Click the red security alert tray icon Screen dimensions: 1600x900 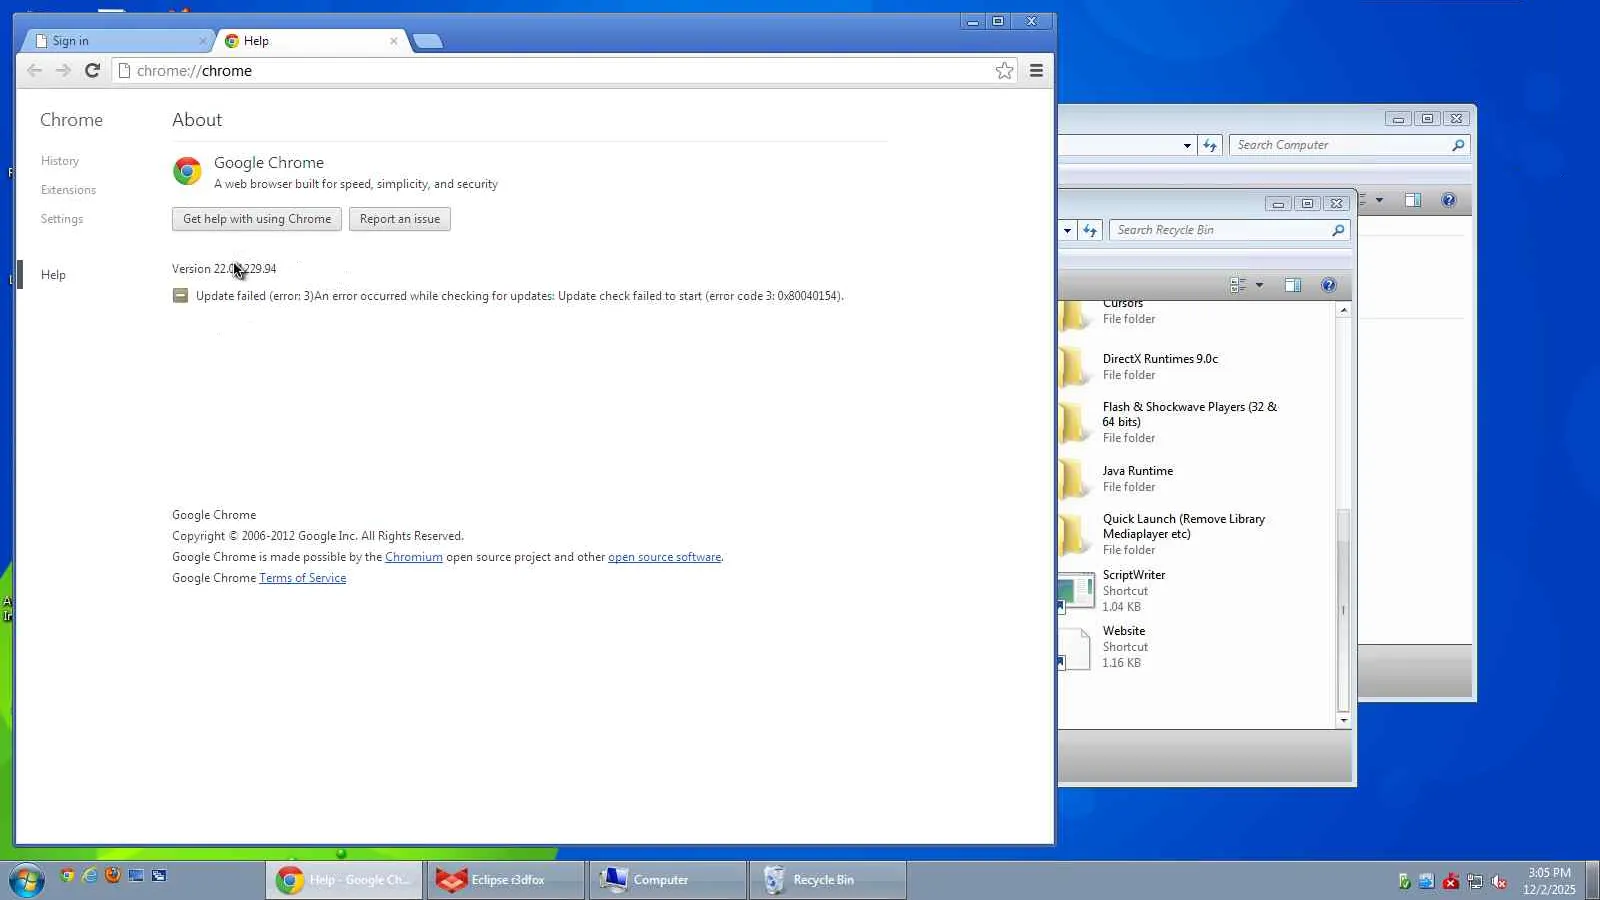(x=1451, y=881)
